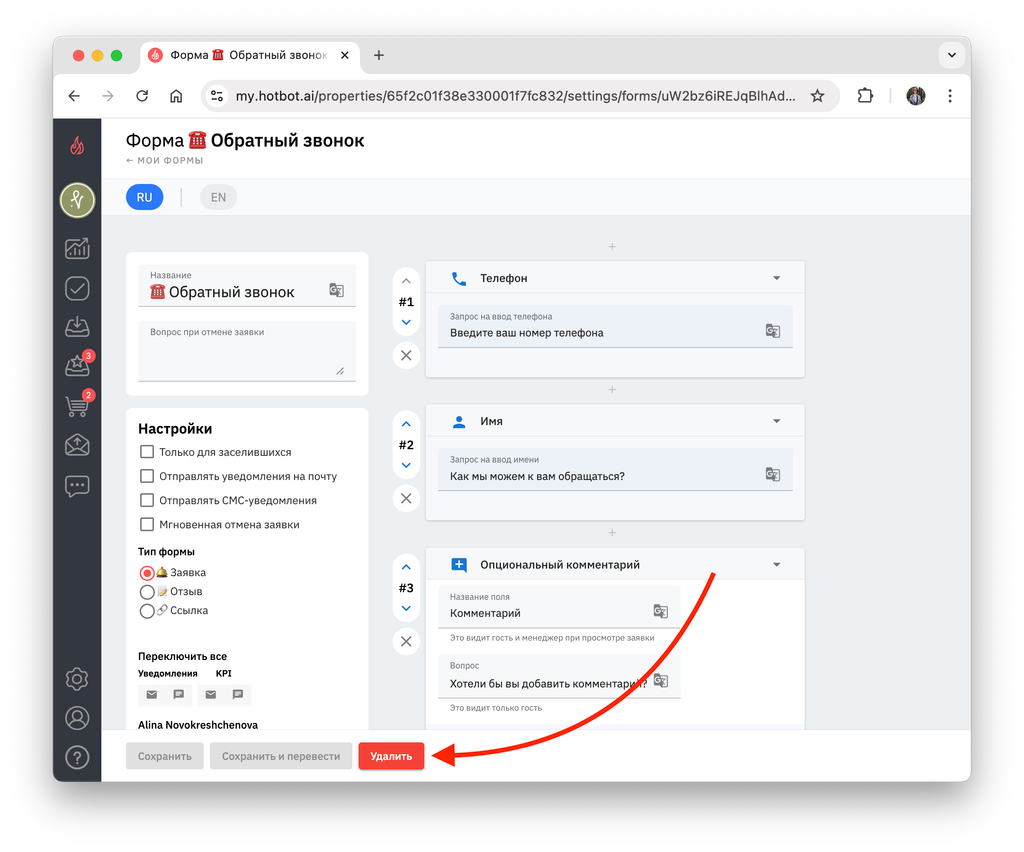
Task: Expand the Телефон field type dropdown
Action: coord(776,278)
